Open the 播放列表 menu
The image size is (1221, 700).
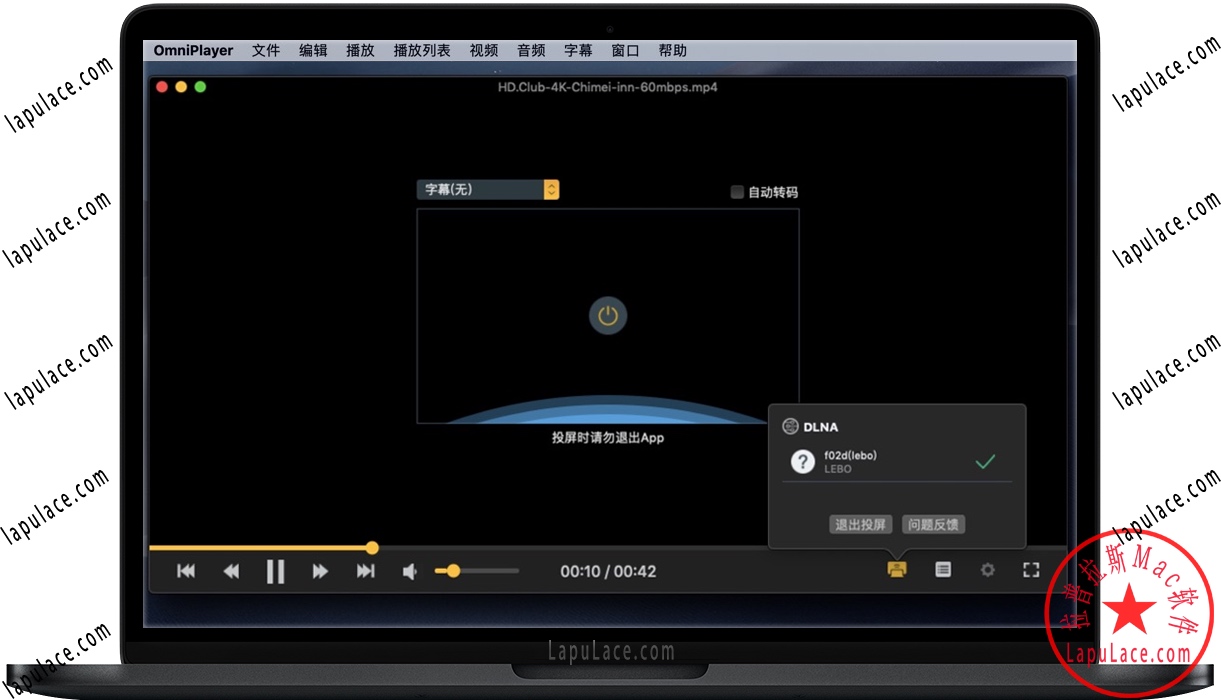coord(421,50)
